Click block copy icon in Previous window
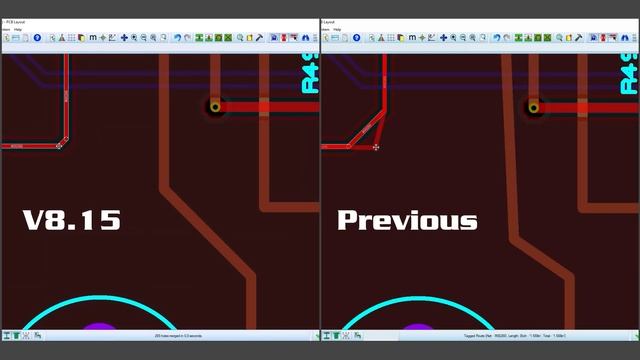Image resolution: width=640 pixels, height=360 pixels. [x=518, y=38]
